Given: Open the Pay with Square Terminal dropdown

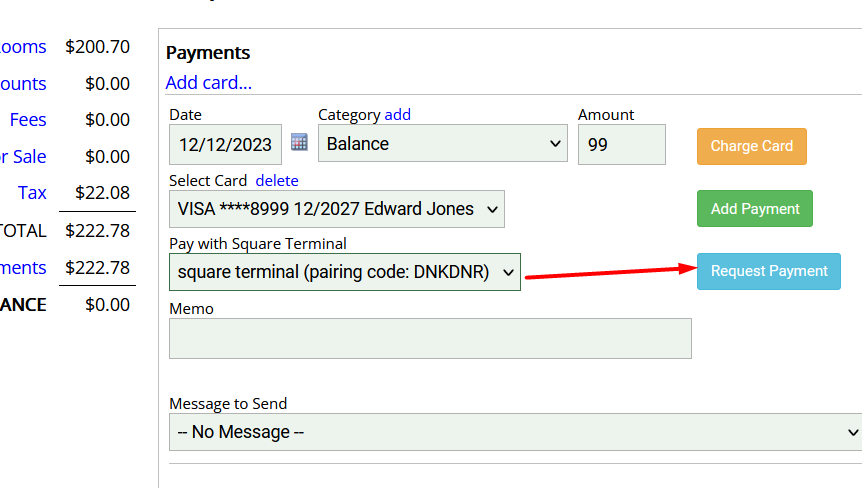Looking at the screenshot, I should [344, 272].
